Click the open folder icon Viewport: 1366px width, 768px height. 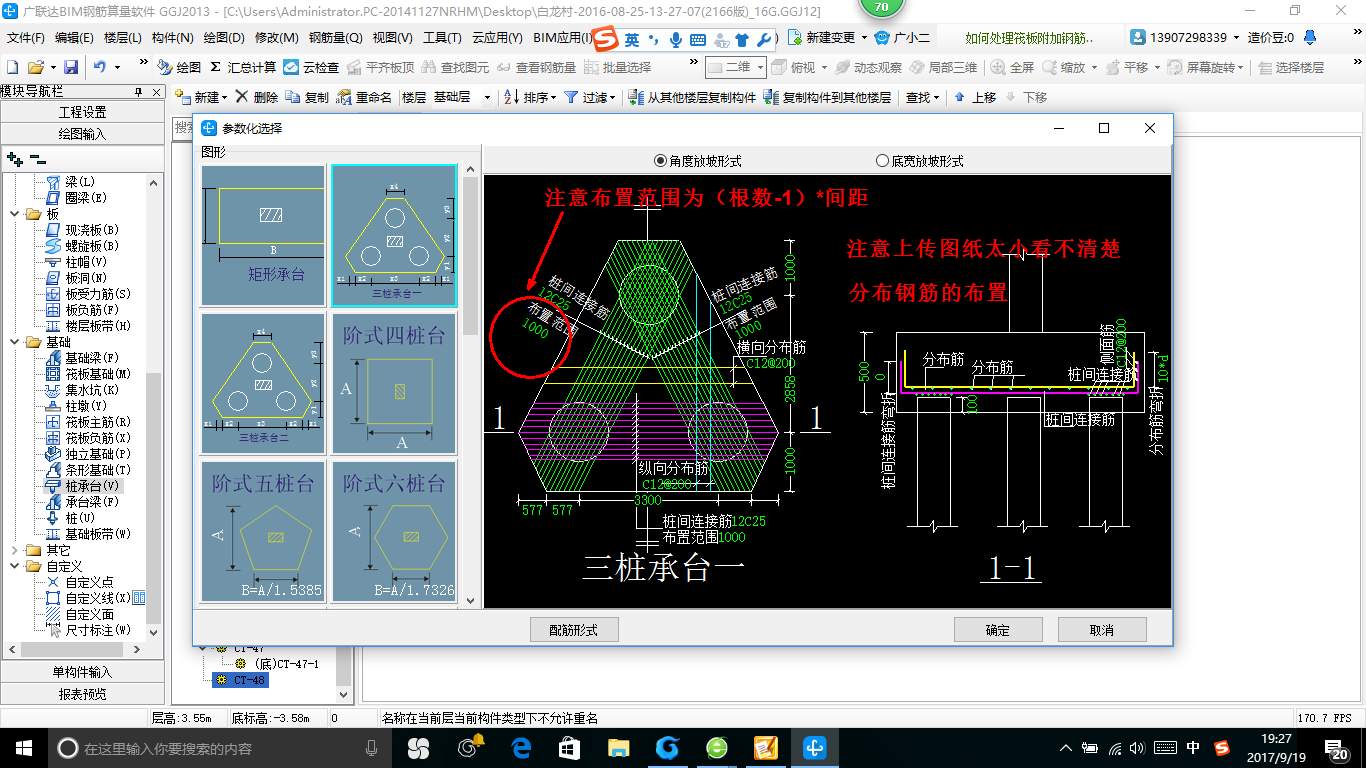pos(35,67)
